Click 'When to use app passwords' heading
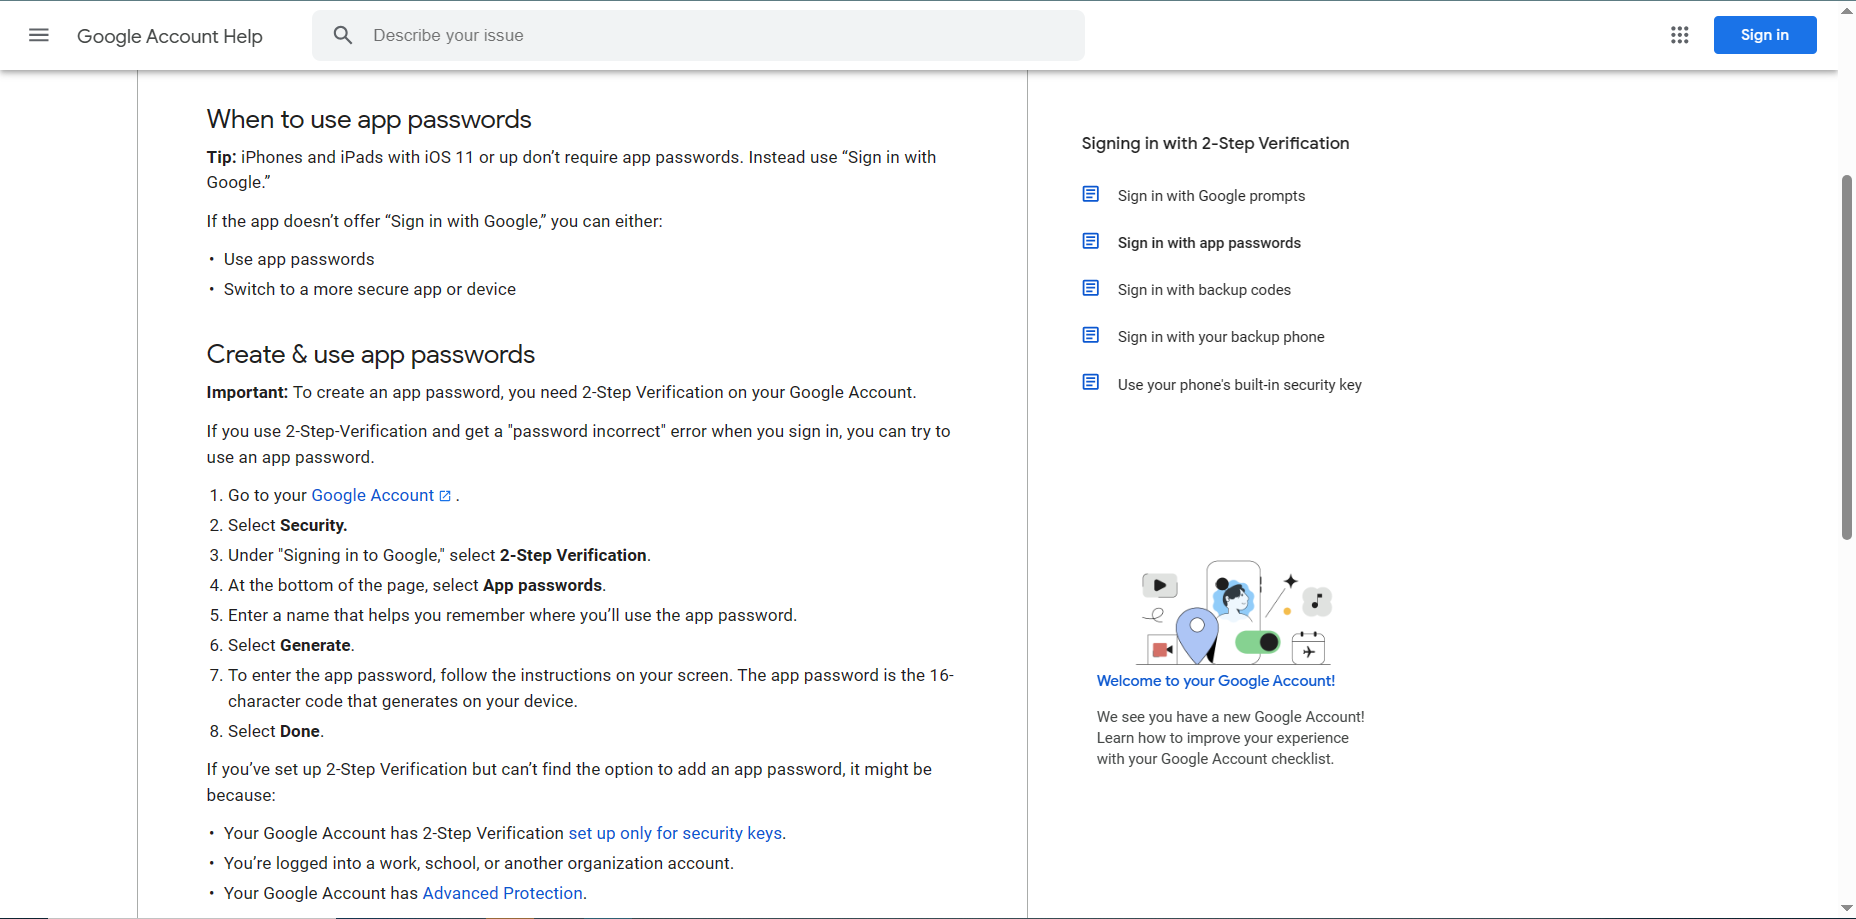The image size is (1856, 919). (369, 119)
